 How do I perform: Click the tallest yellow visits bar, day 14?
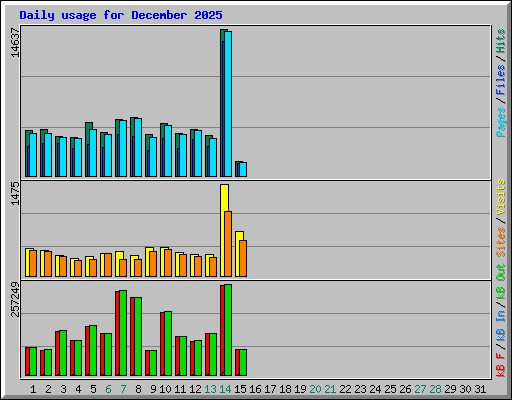coord(224,231)
